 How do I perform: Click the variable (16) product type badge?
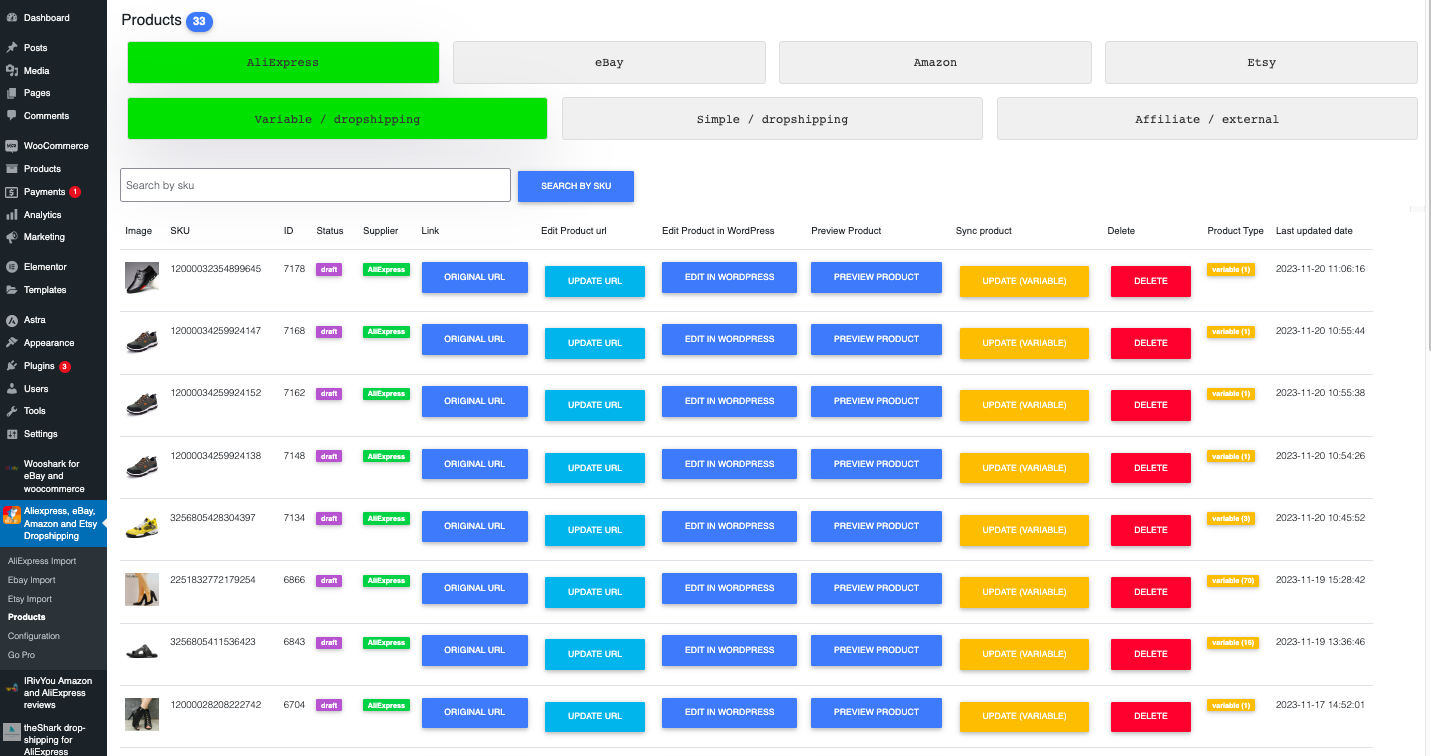[1233, 642]
